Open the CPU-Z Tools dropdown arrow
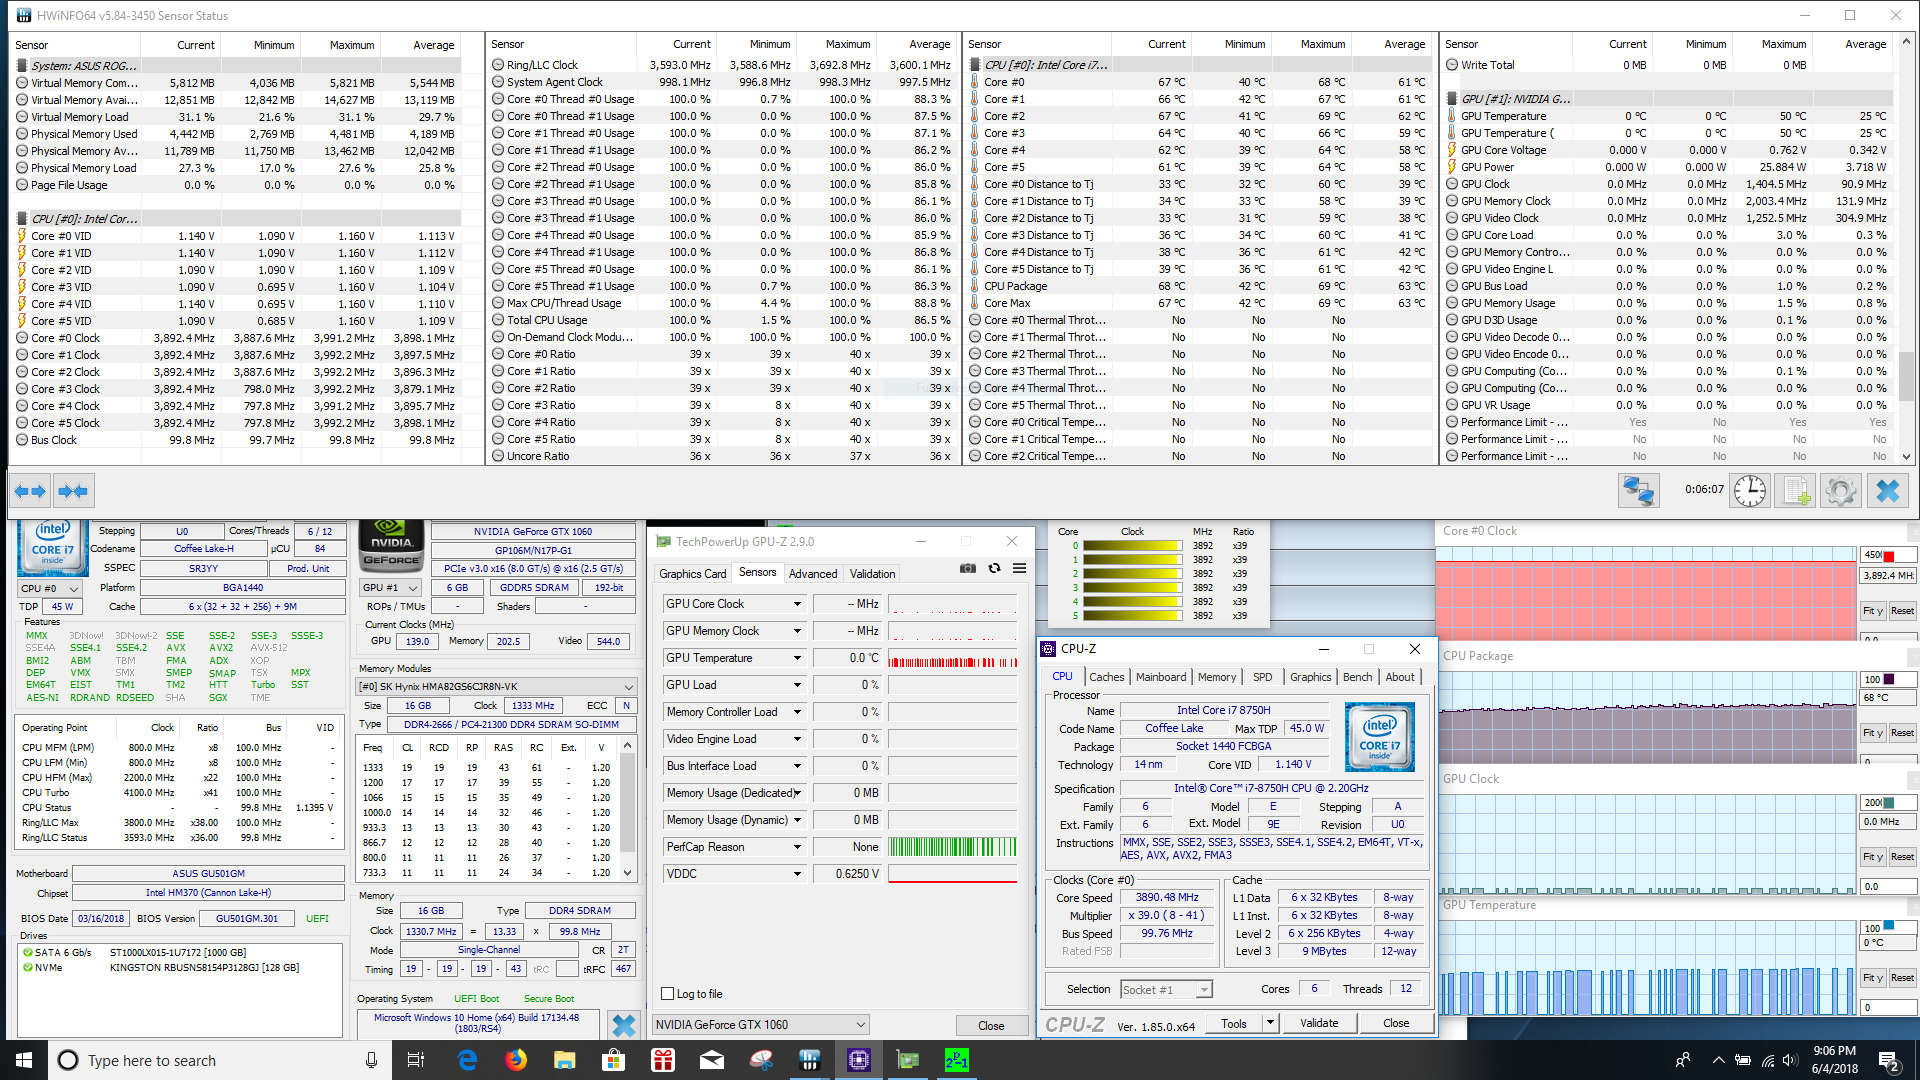1920x1080 pixels. click(x=1270, y=1023)
